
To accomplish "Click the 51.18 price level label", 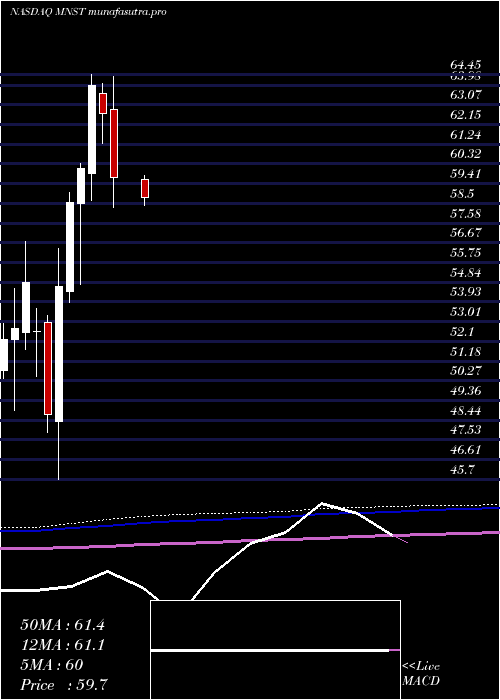I will (x=465, y=351).
